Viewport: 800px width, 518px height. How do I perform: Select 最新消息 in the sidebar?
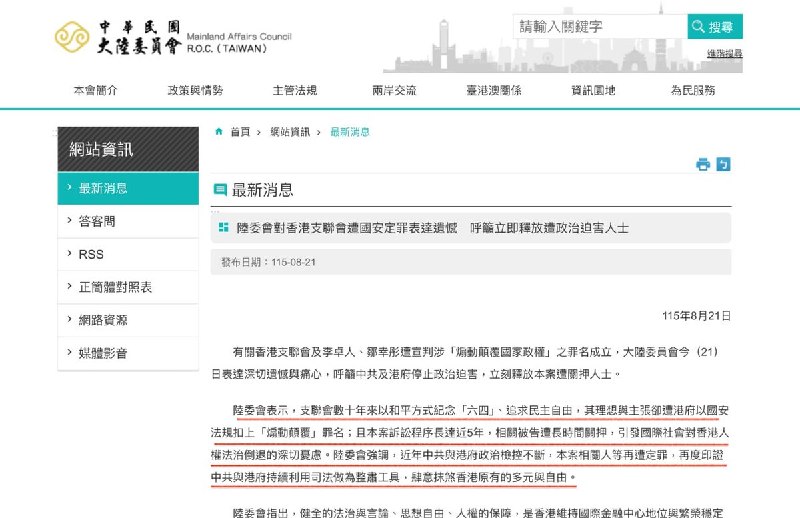click(x=128, y=188)
